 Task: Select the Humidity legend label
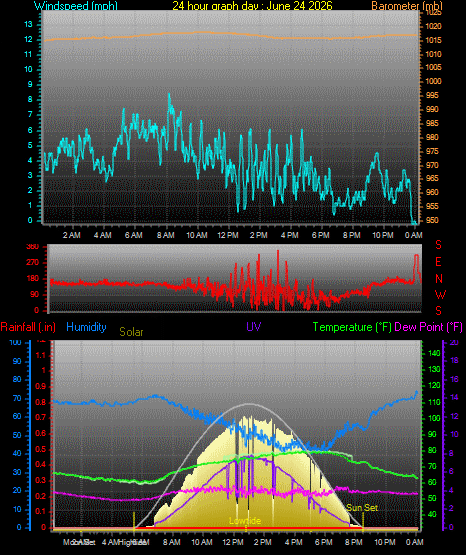tap(86, 327)
